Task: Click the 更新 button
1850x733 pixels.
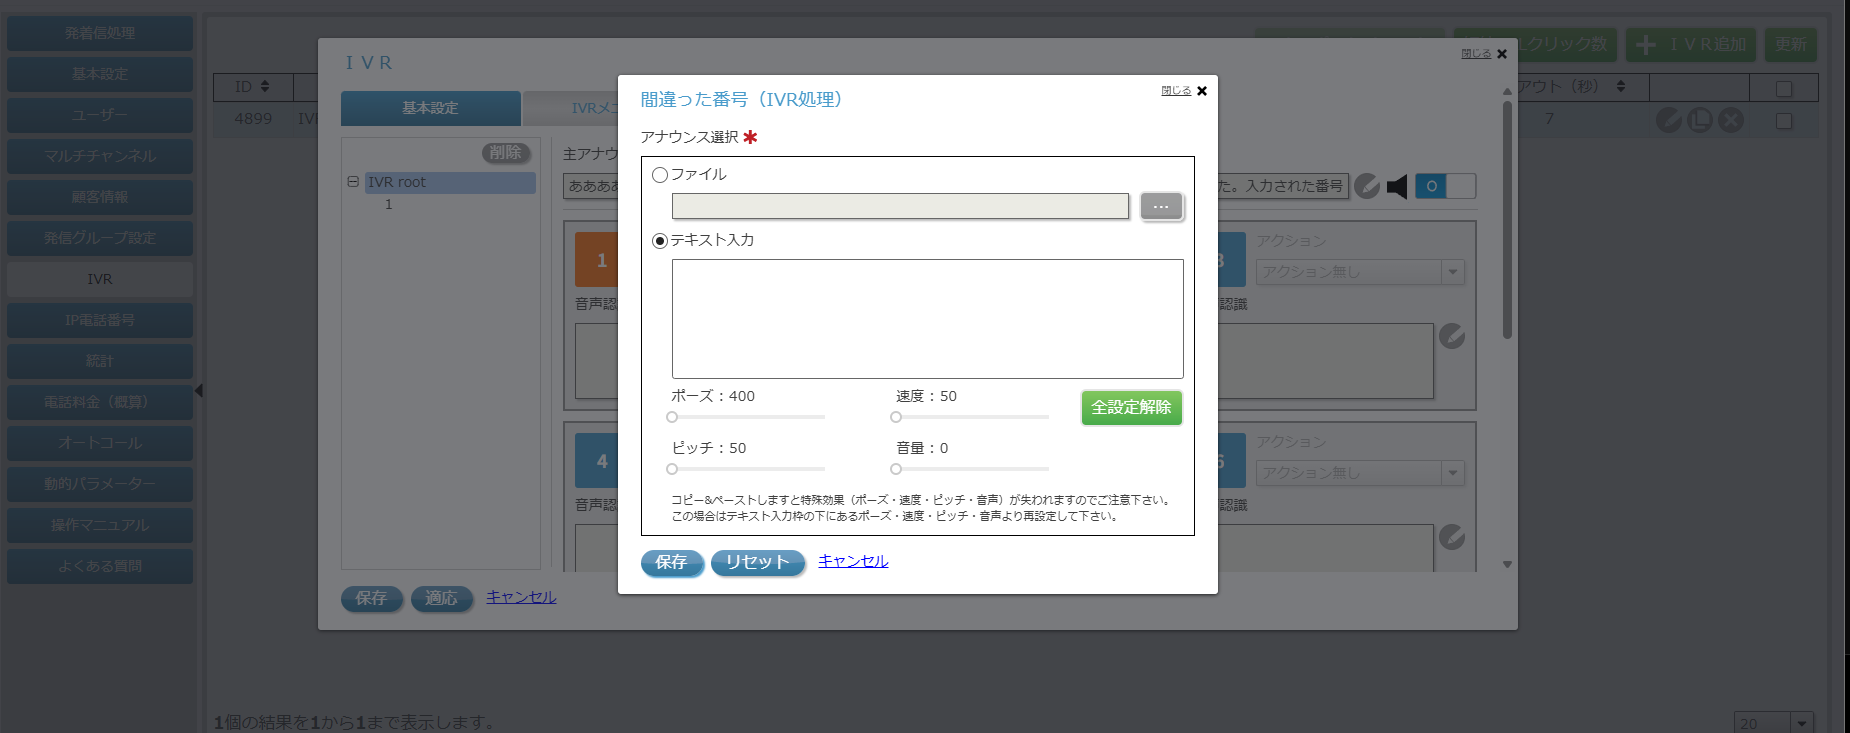Action: coord(1791,45)
